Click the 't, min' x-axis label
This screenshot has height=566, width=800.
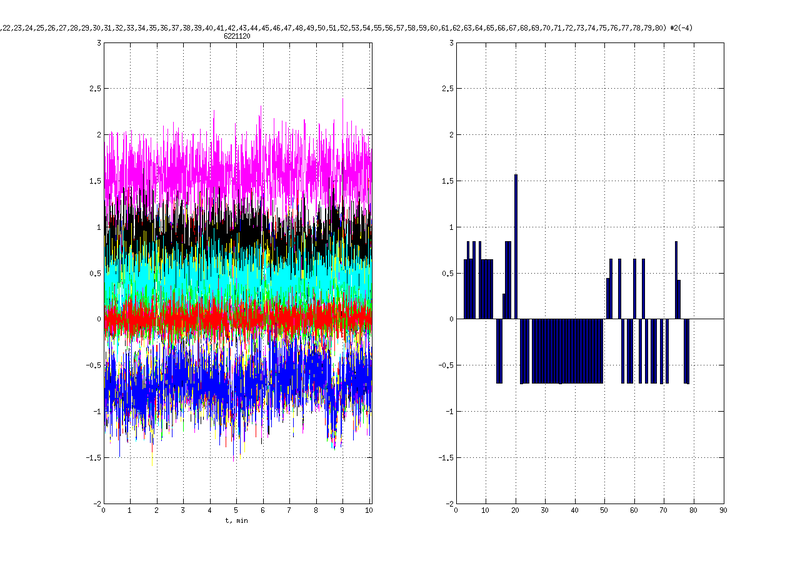pos(237,522)
